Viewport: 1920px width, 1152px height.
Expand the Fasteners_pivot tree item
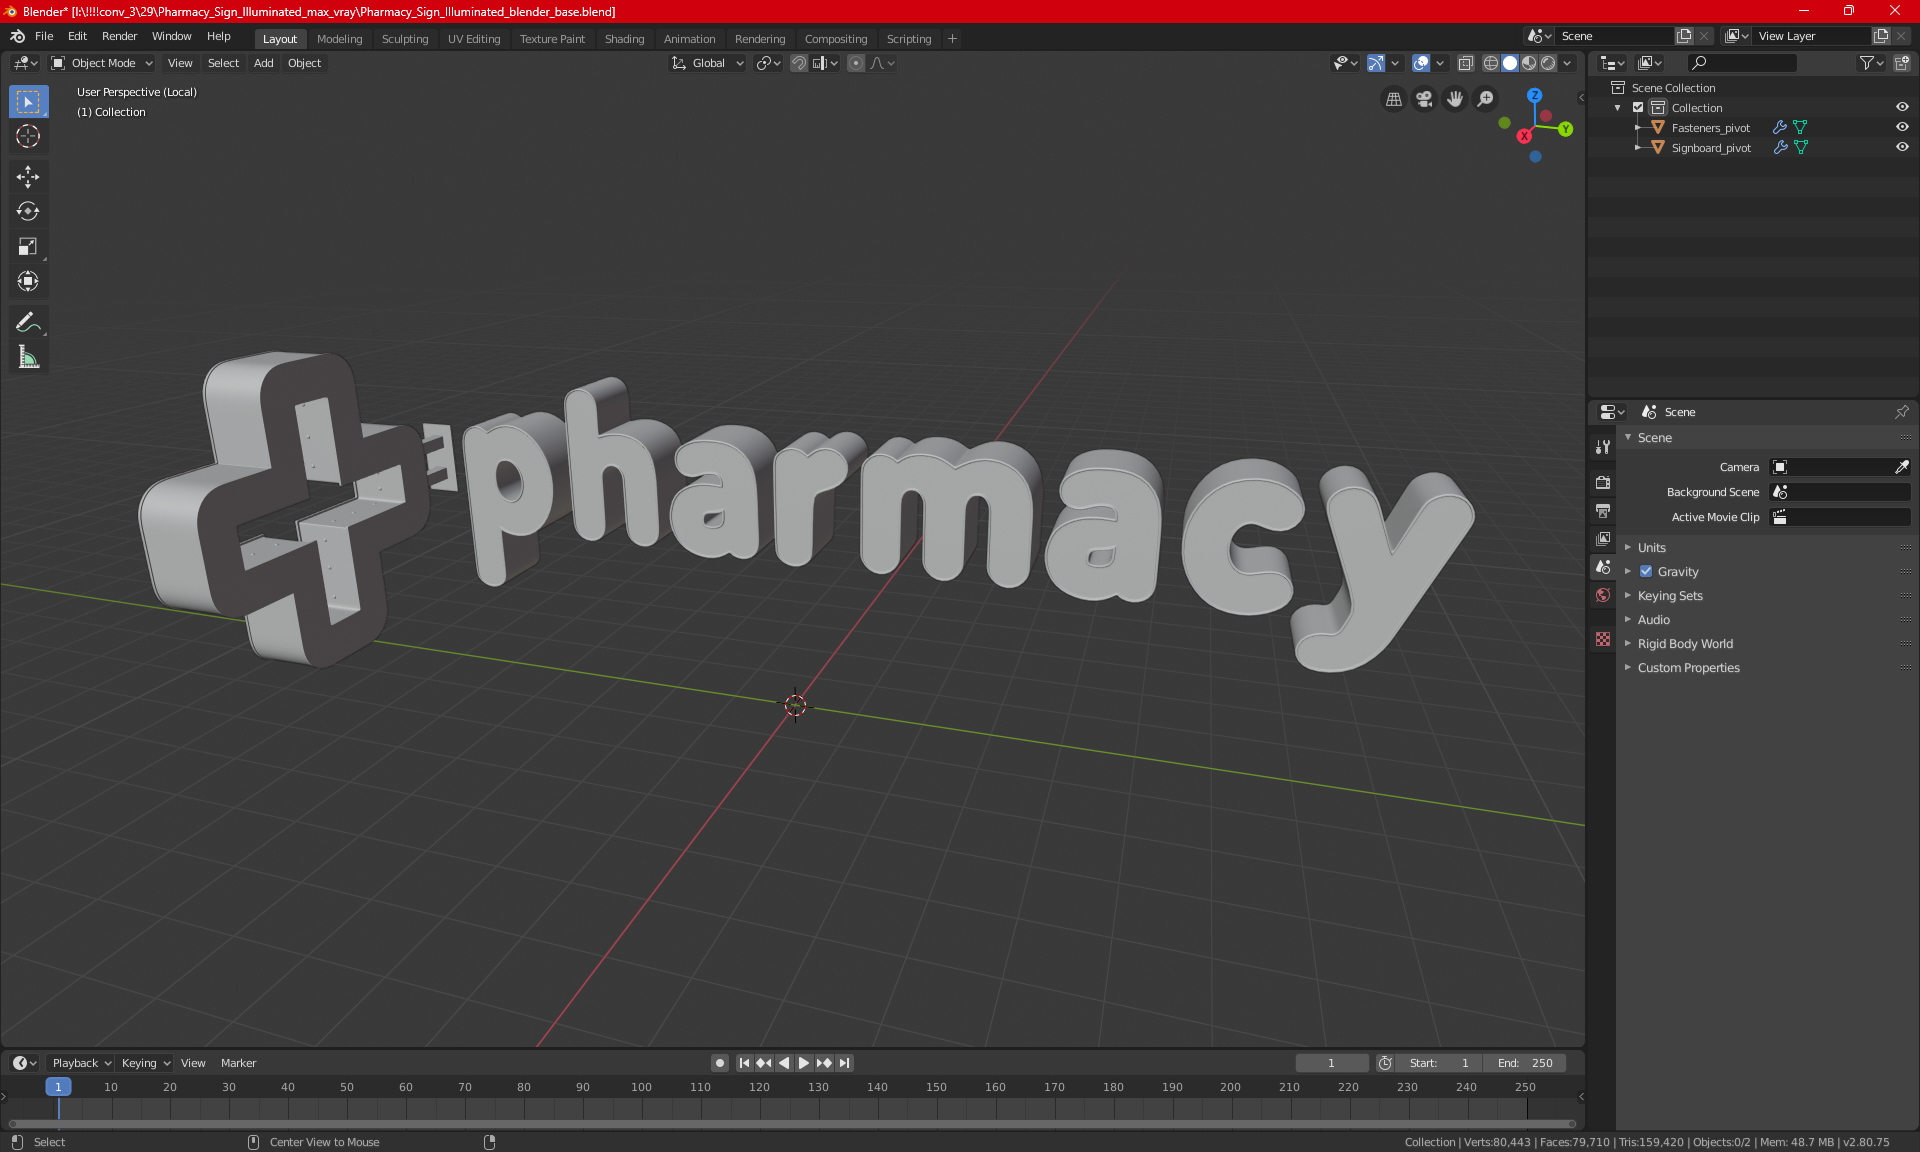[x=1637, y=128]
